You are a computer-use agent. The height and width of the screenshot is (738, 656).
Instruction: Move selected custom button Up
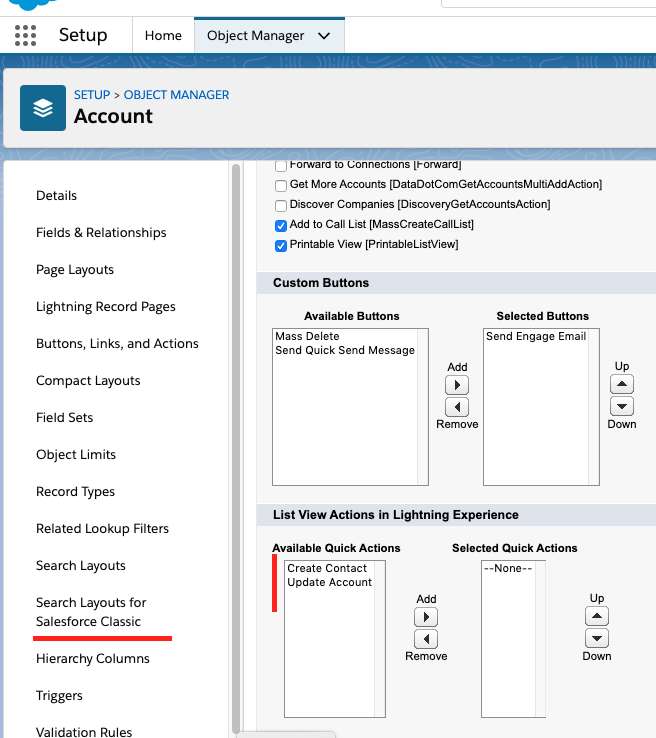(622, 384)
